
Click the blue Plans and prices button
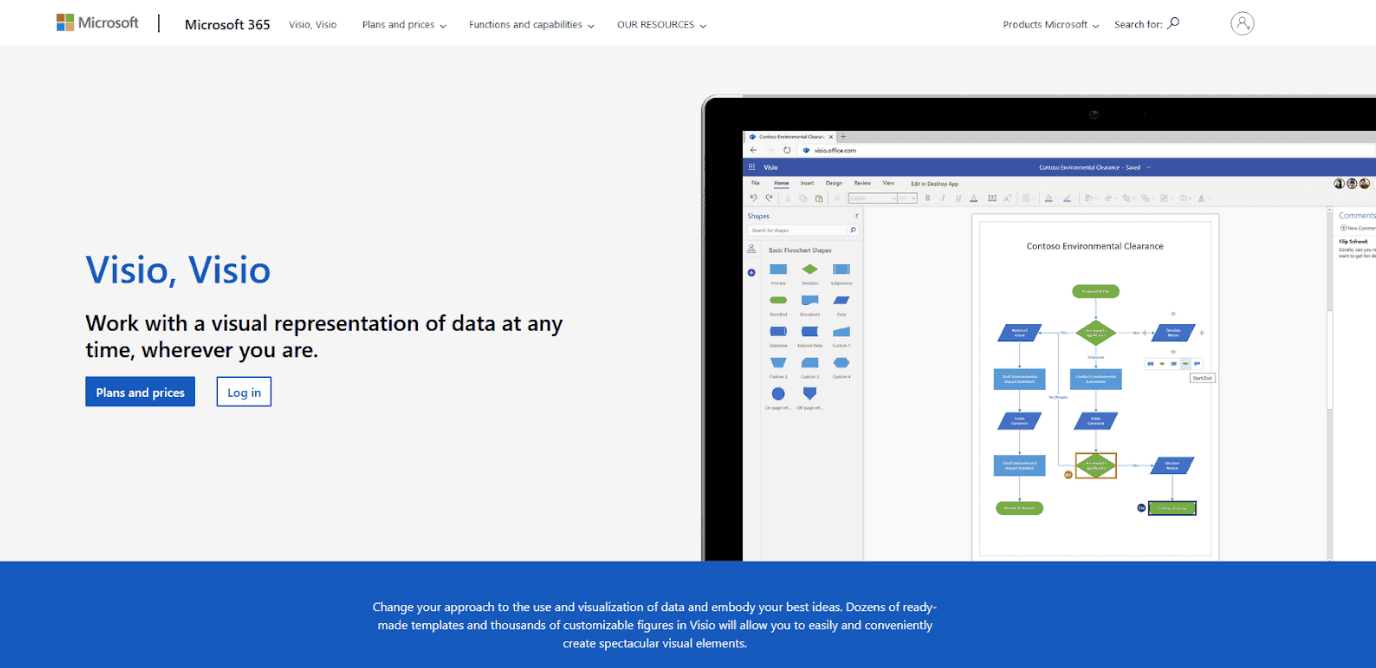(x=140, y=392)
